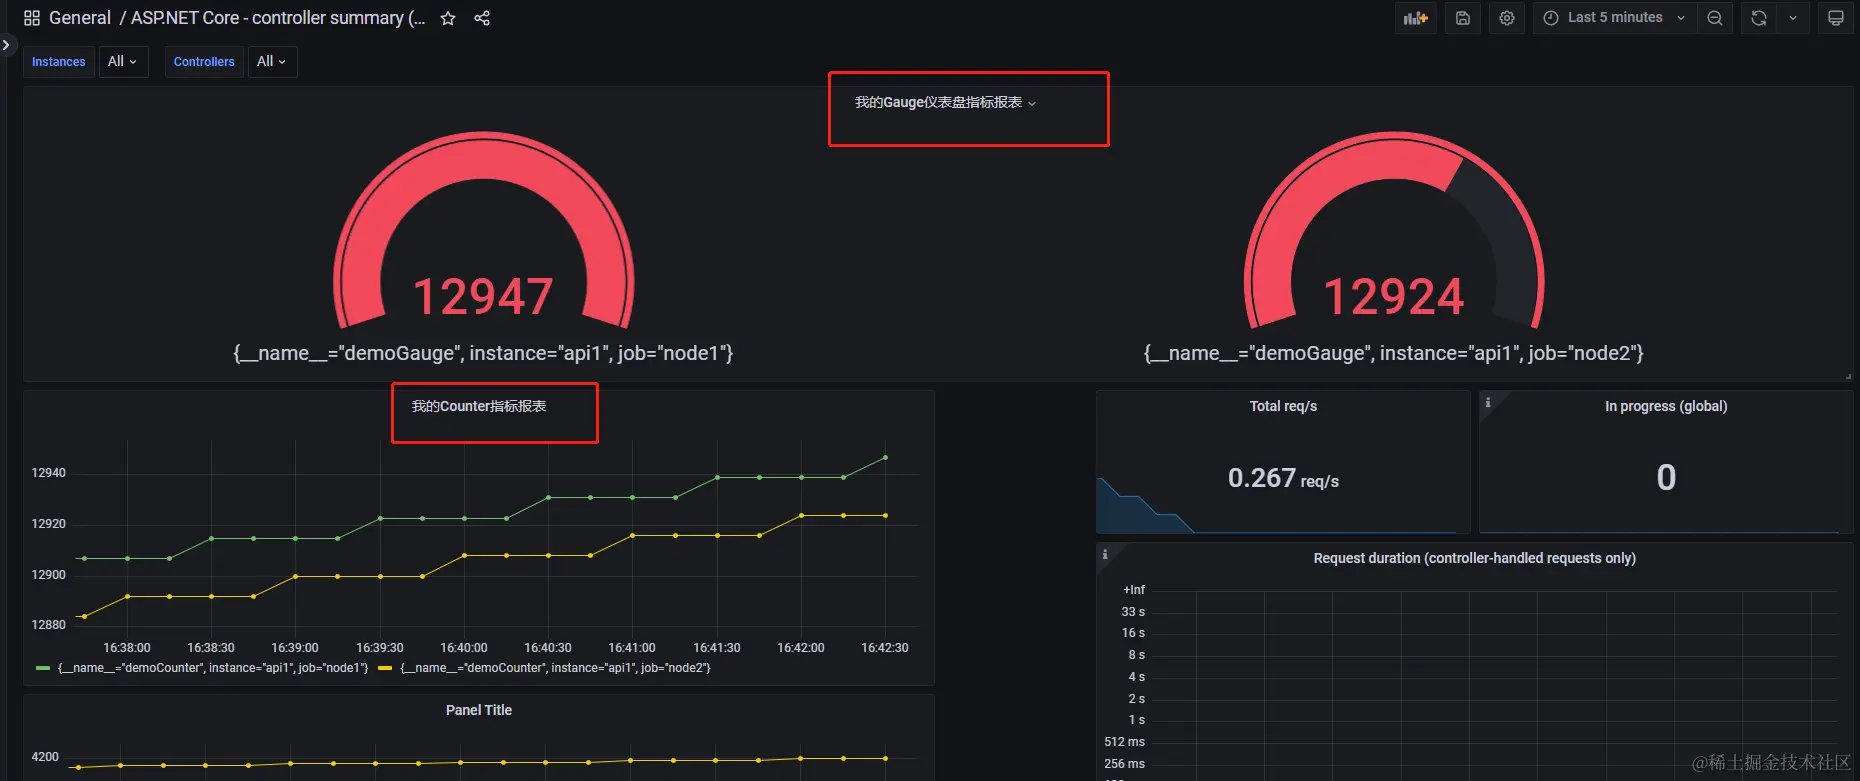Show info for In progress panel
Viewport: 1860px width, 781px height.
(x=1488, y=402)
